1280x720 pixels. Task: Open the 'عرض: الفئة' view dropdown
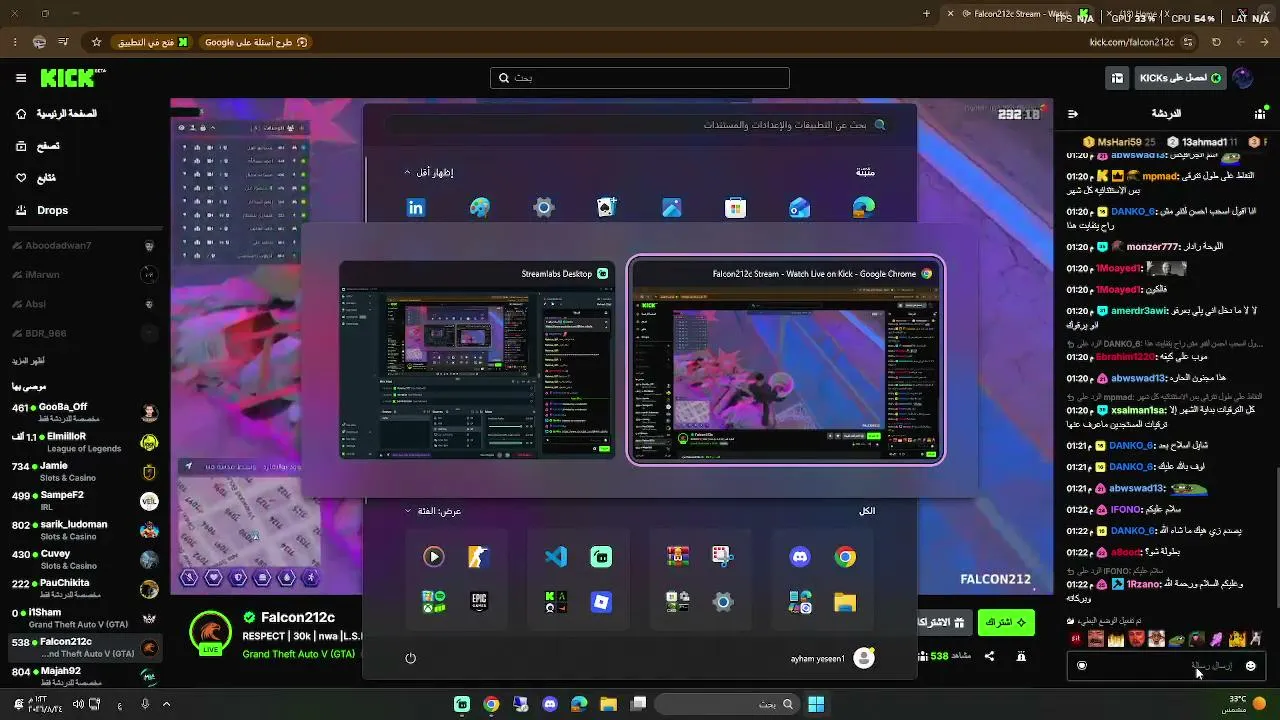tap(433, 511)
